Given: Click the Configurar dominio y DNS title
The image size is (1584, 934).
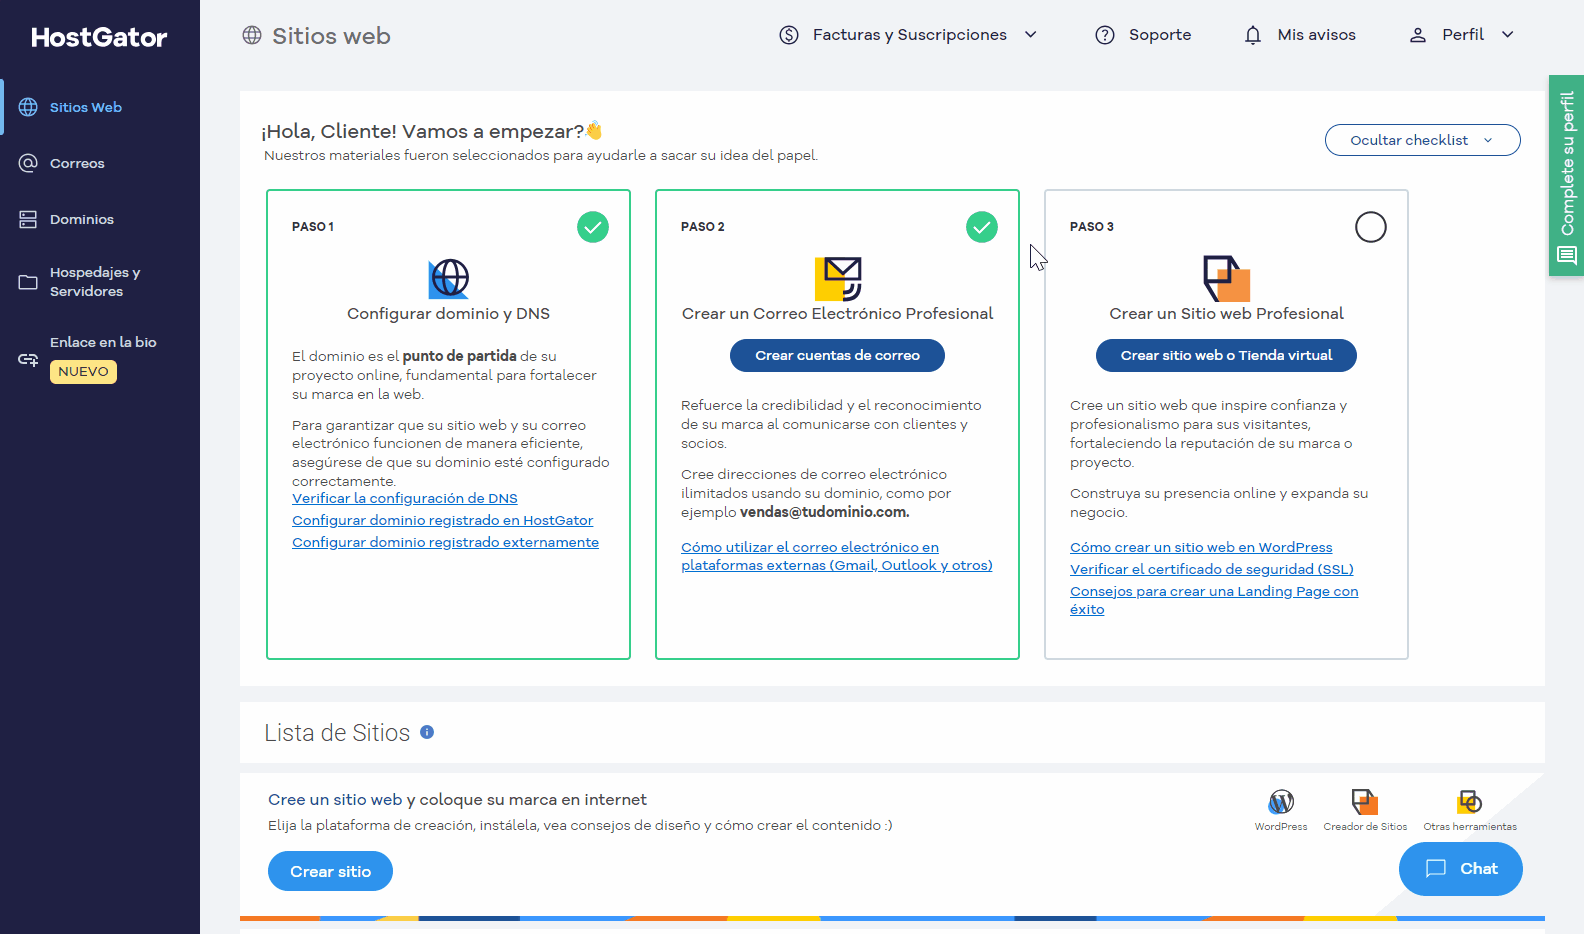Looking at the screenshot, I should click(x=448, y=313).
